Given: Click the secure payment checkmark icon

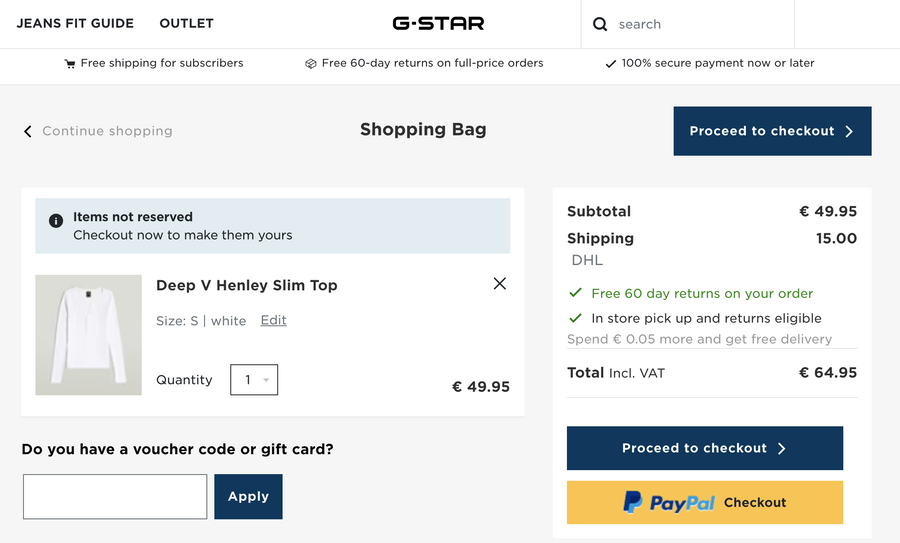Looking at the screenshot, I should point(610,63).
